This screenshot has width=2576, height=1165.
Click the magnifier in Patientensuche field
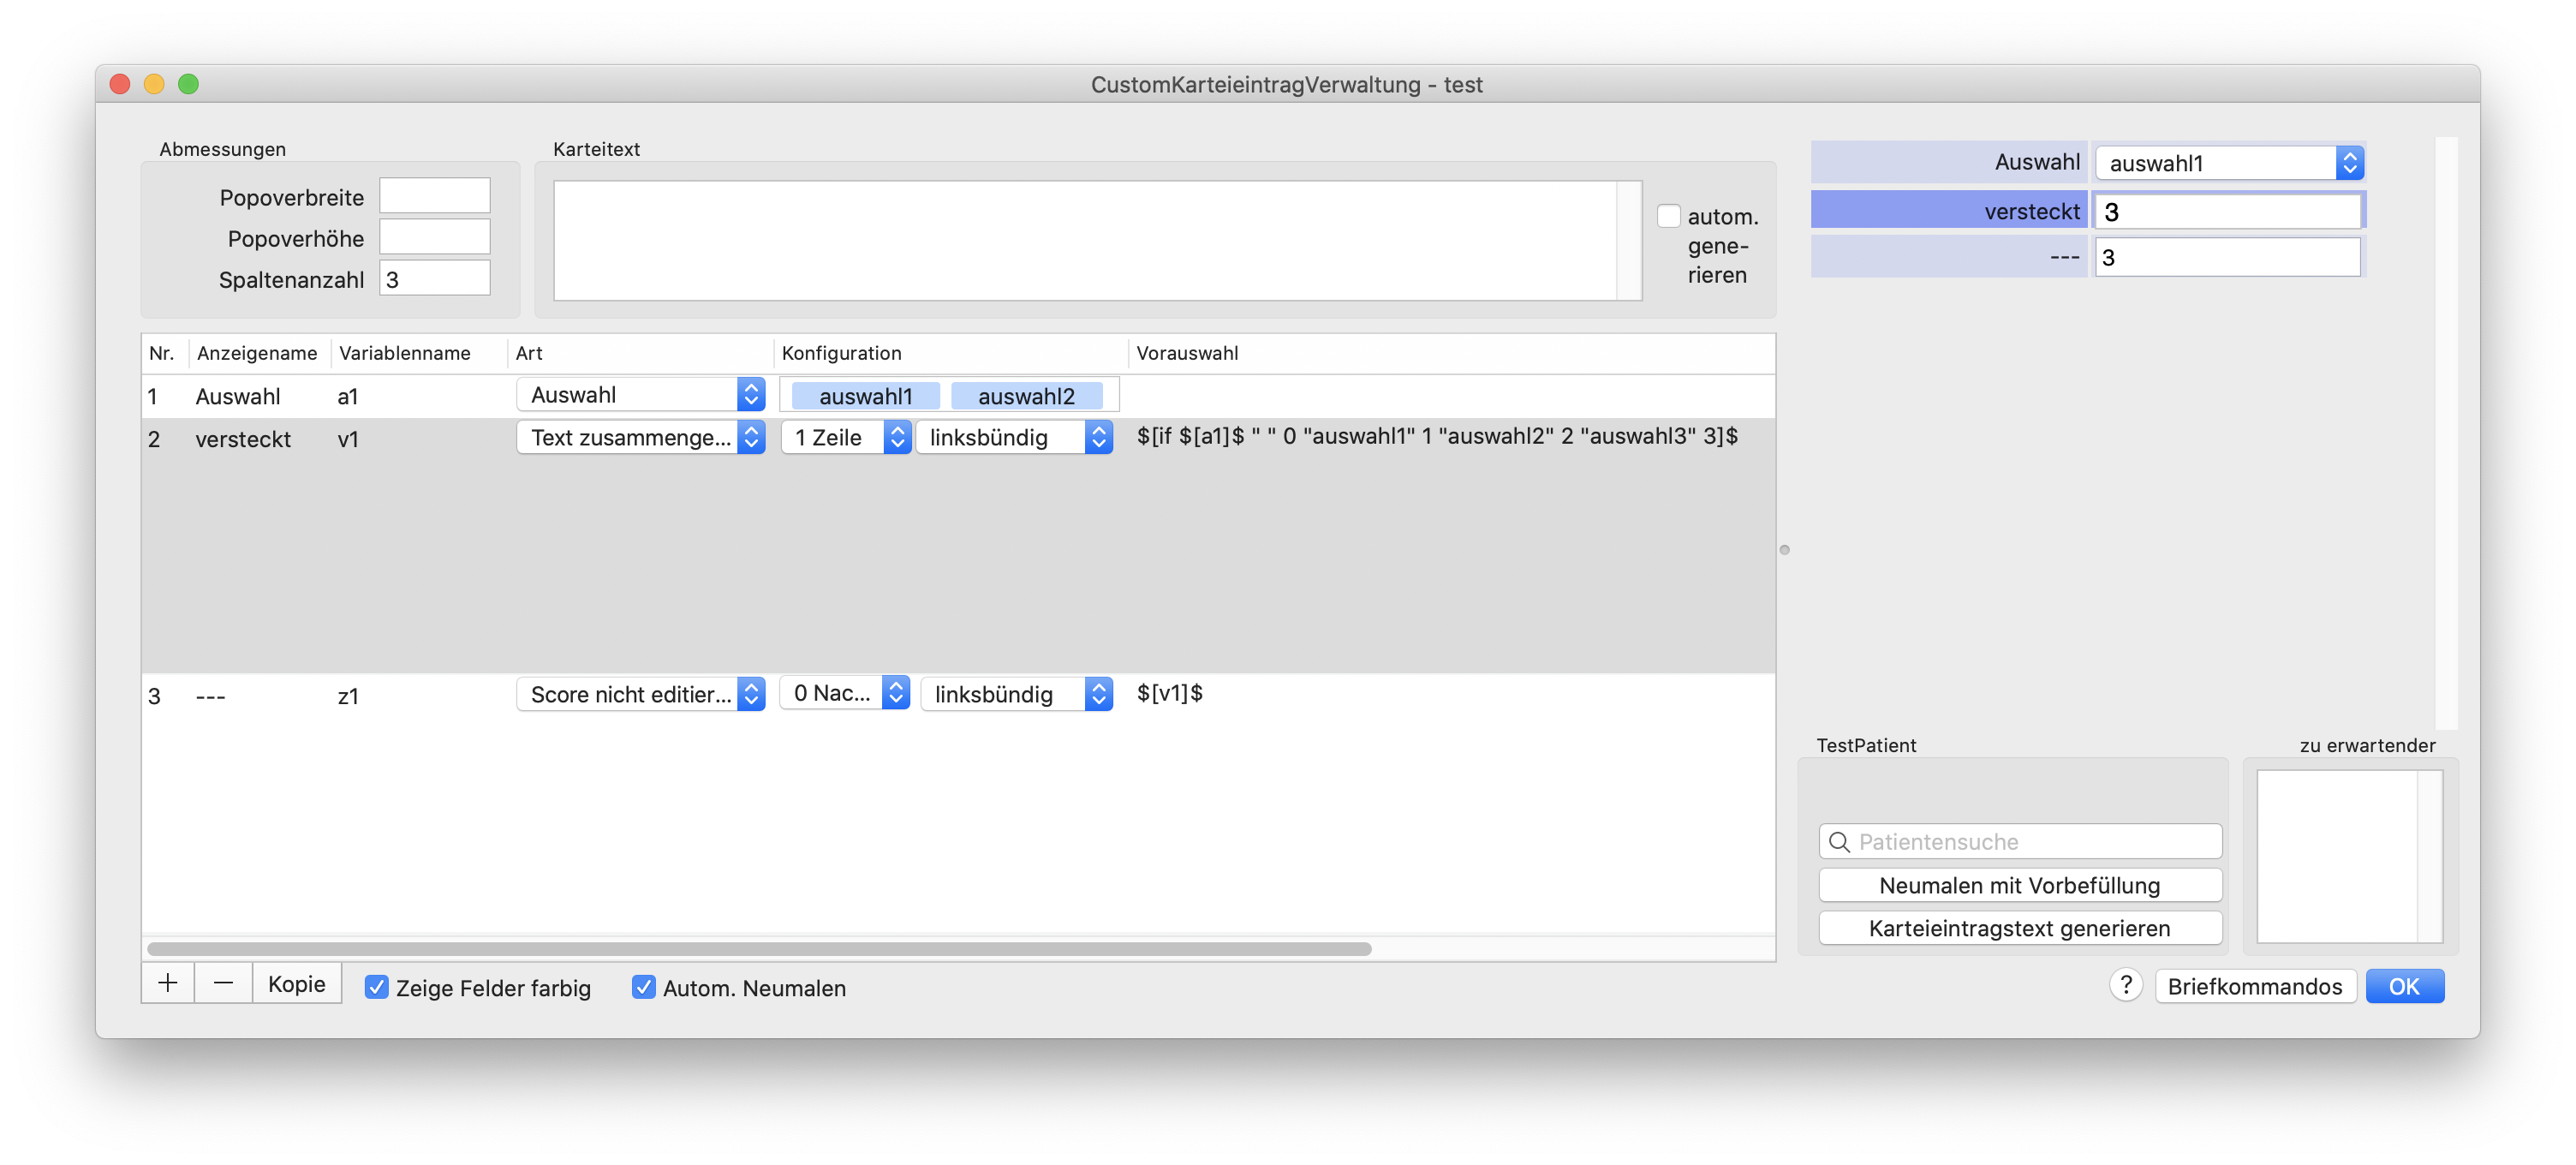(1839, 842)
